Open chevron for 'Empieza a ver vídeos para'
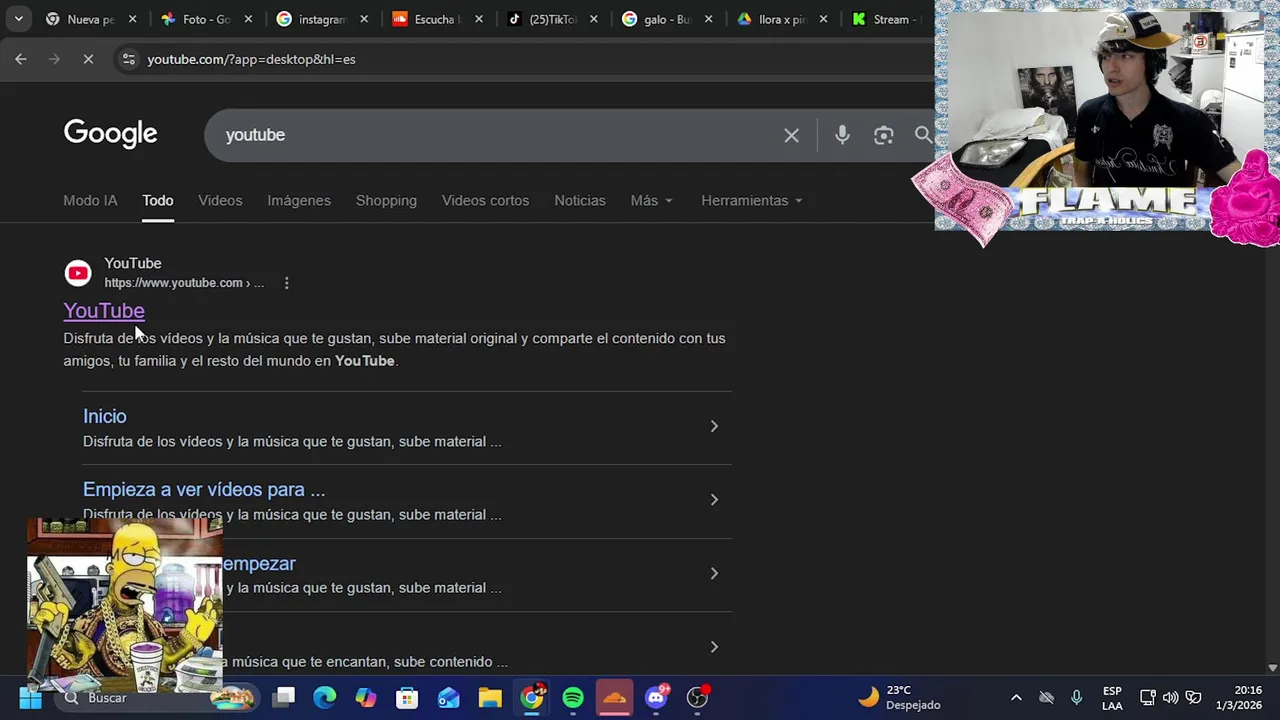 [x=714, y=499]
